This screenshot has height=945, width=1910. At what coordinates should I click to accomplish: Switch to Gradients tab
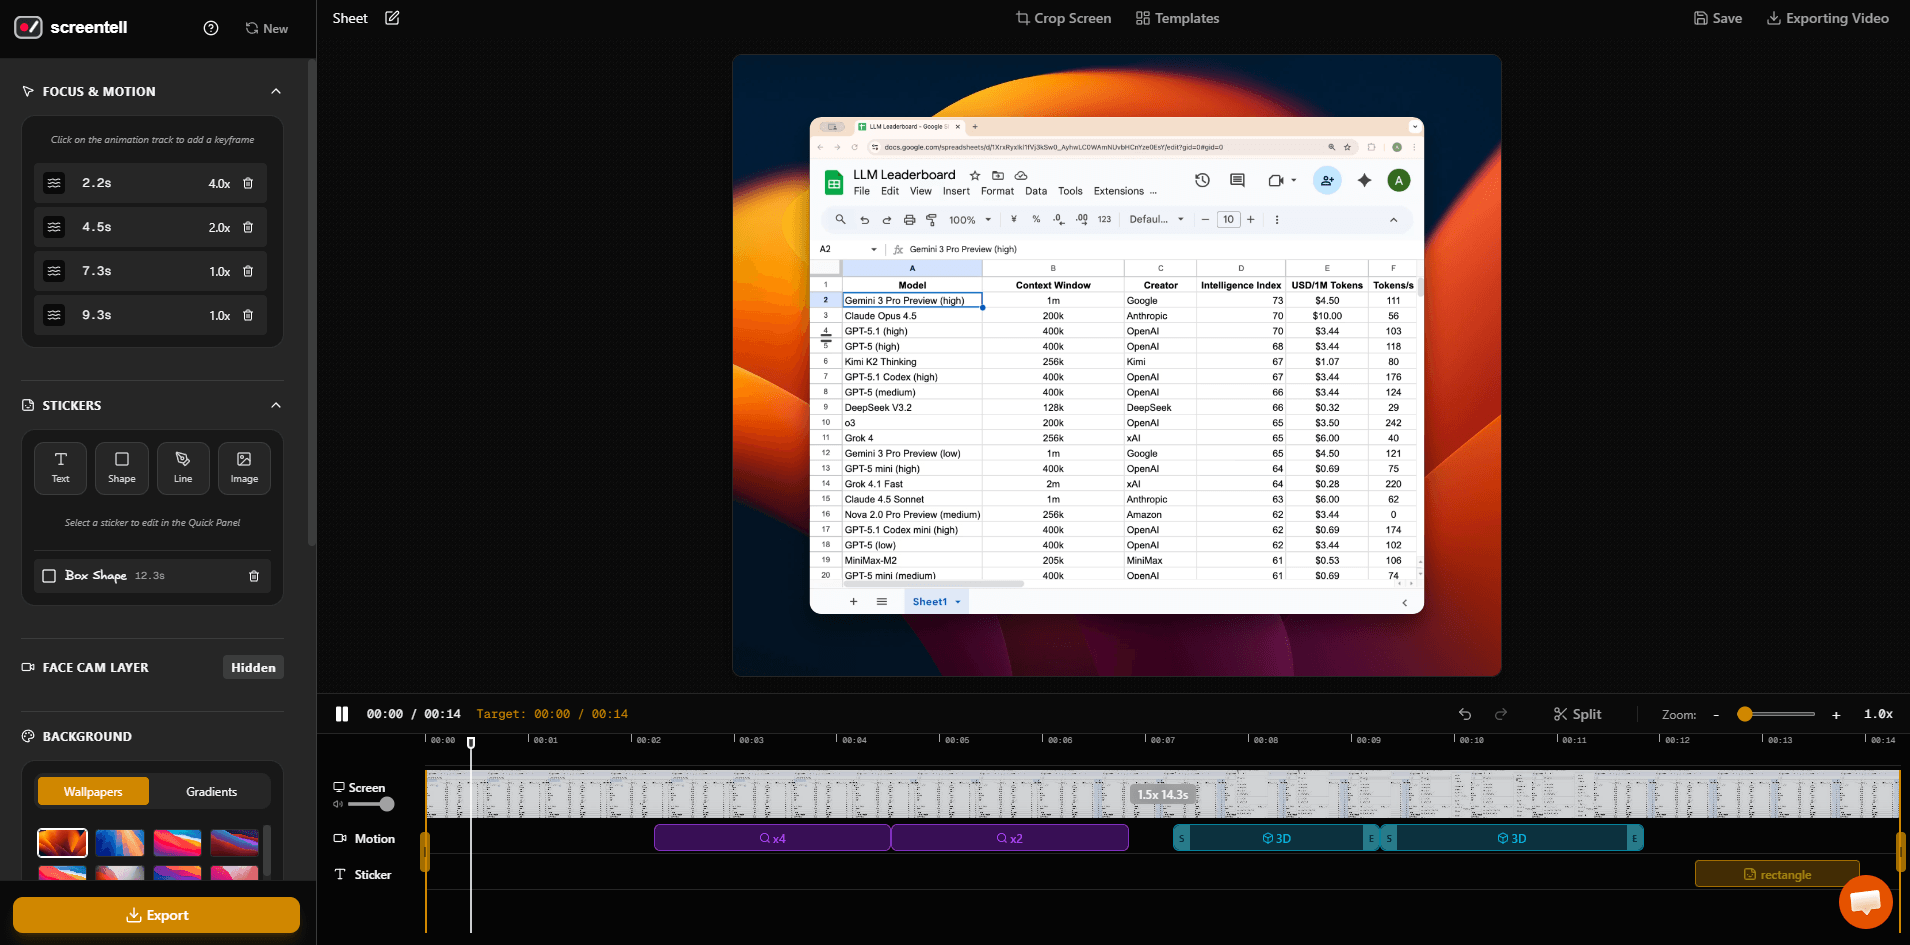pyautogui.click(x=211, y=791)
